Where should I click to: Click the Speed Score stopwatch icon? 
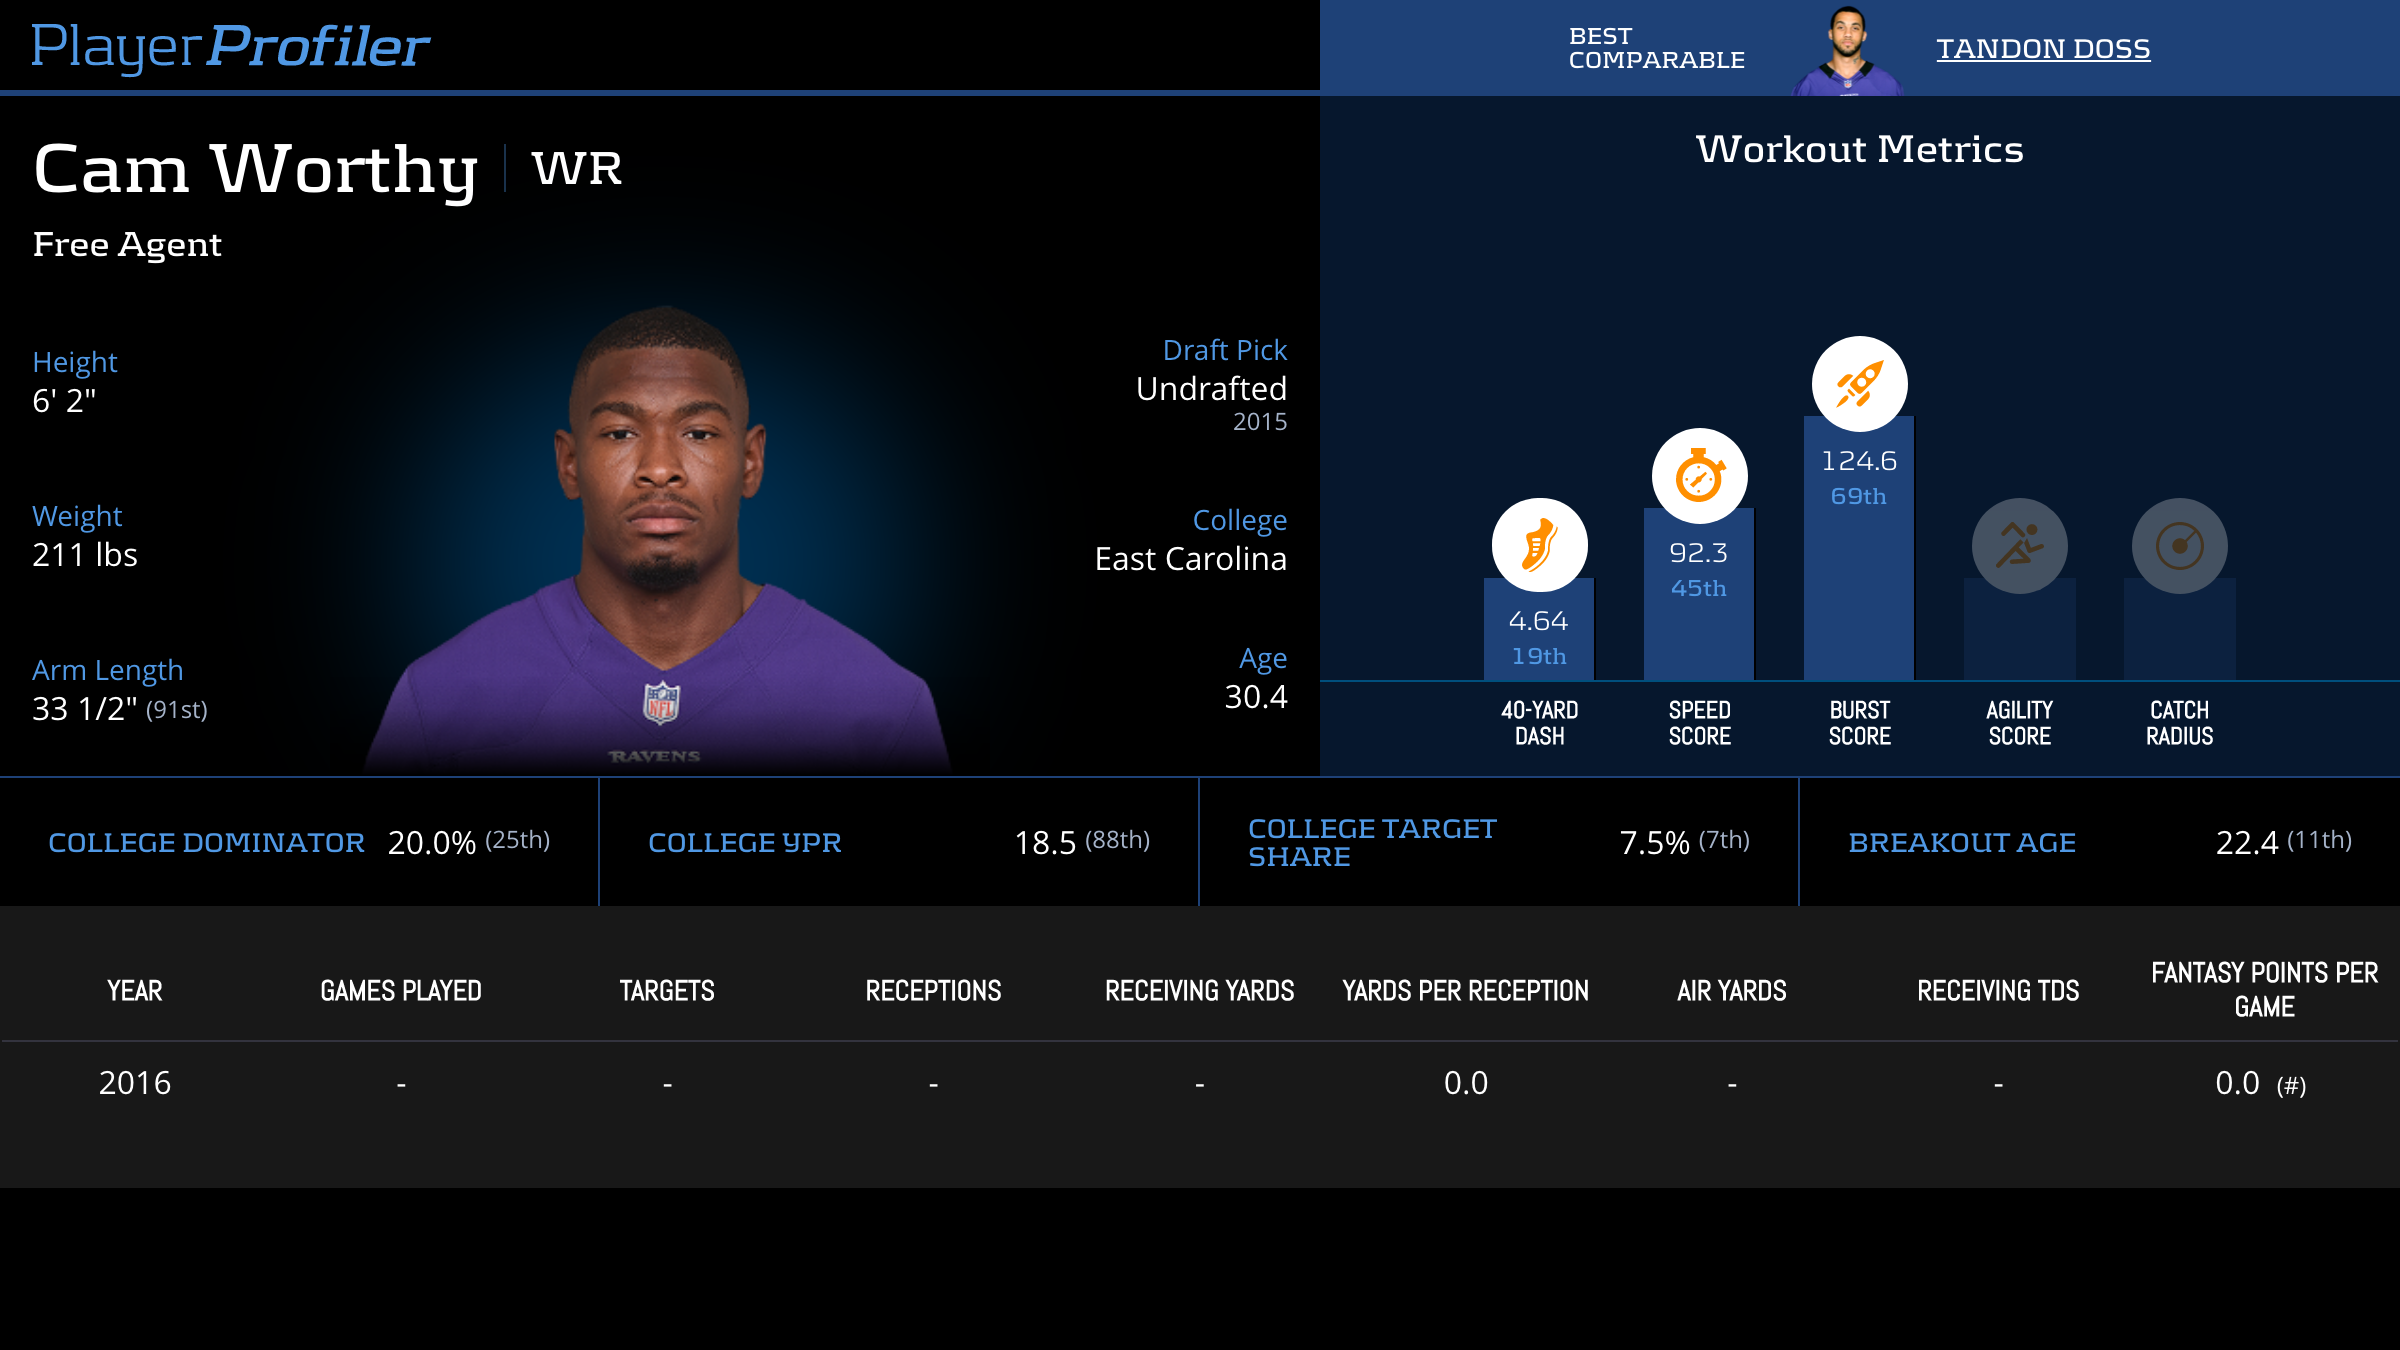[1699, 476]
